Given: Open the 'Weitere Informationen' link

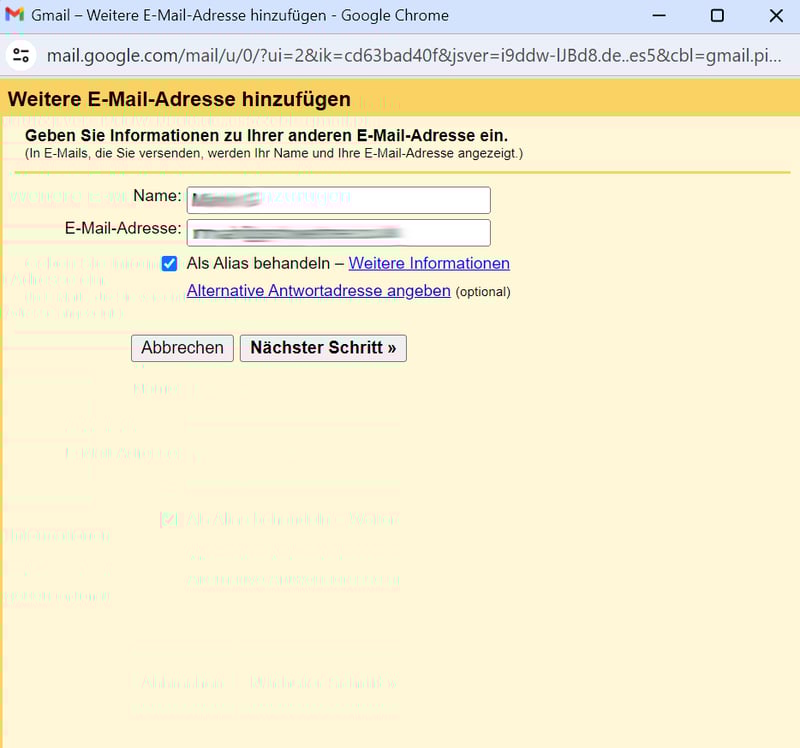Looking at the screenshot, I should (x=429, y=264).
